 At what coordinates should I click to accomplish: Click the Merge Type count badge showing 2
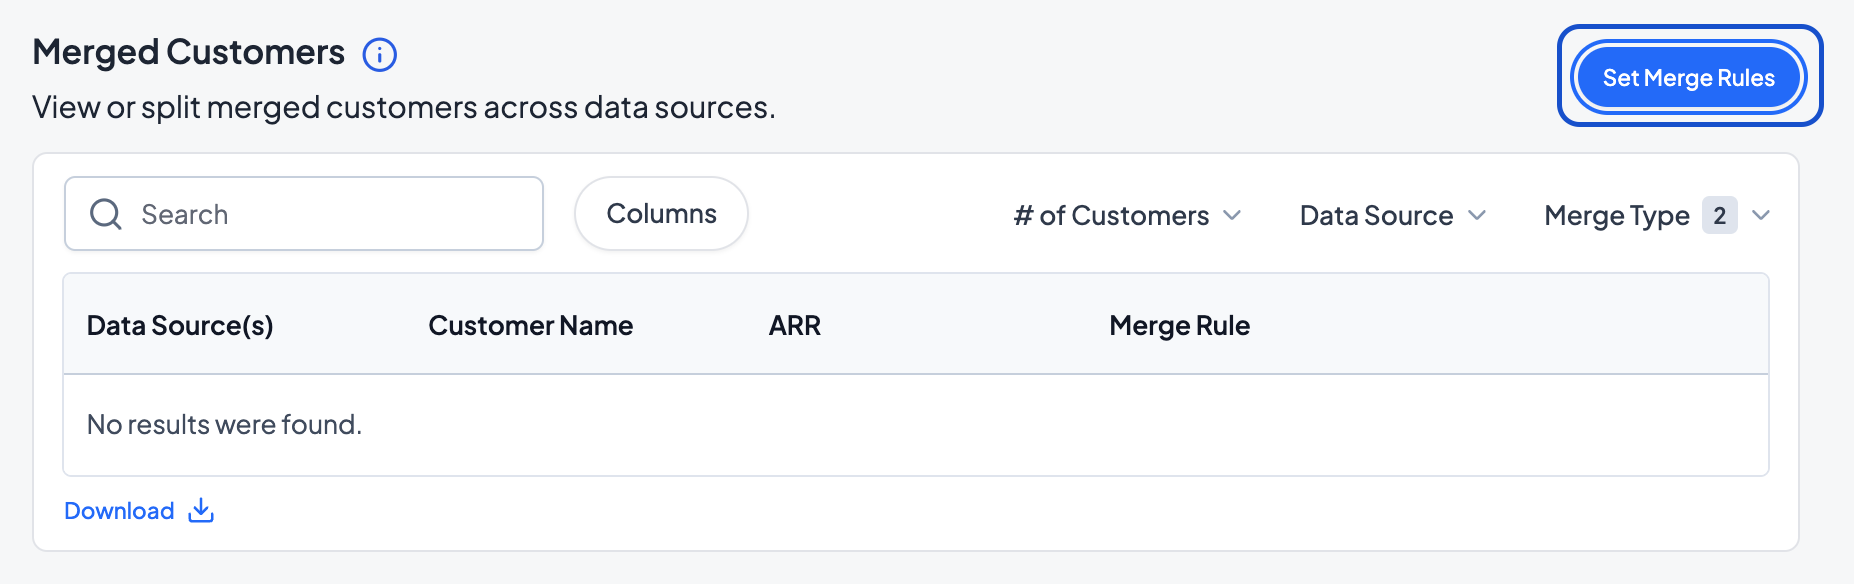coord(1719,215)
